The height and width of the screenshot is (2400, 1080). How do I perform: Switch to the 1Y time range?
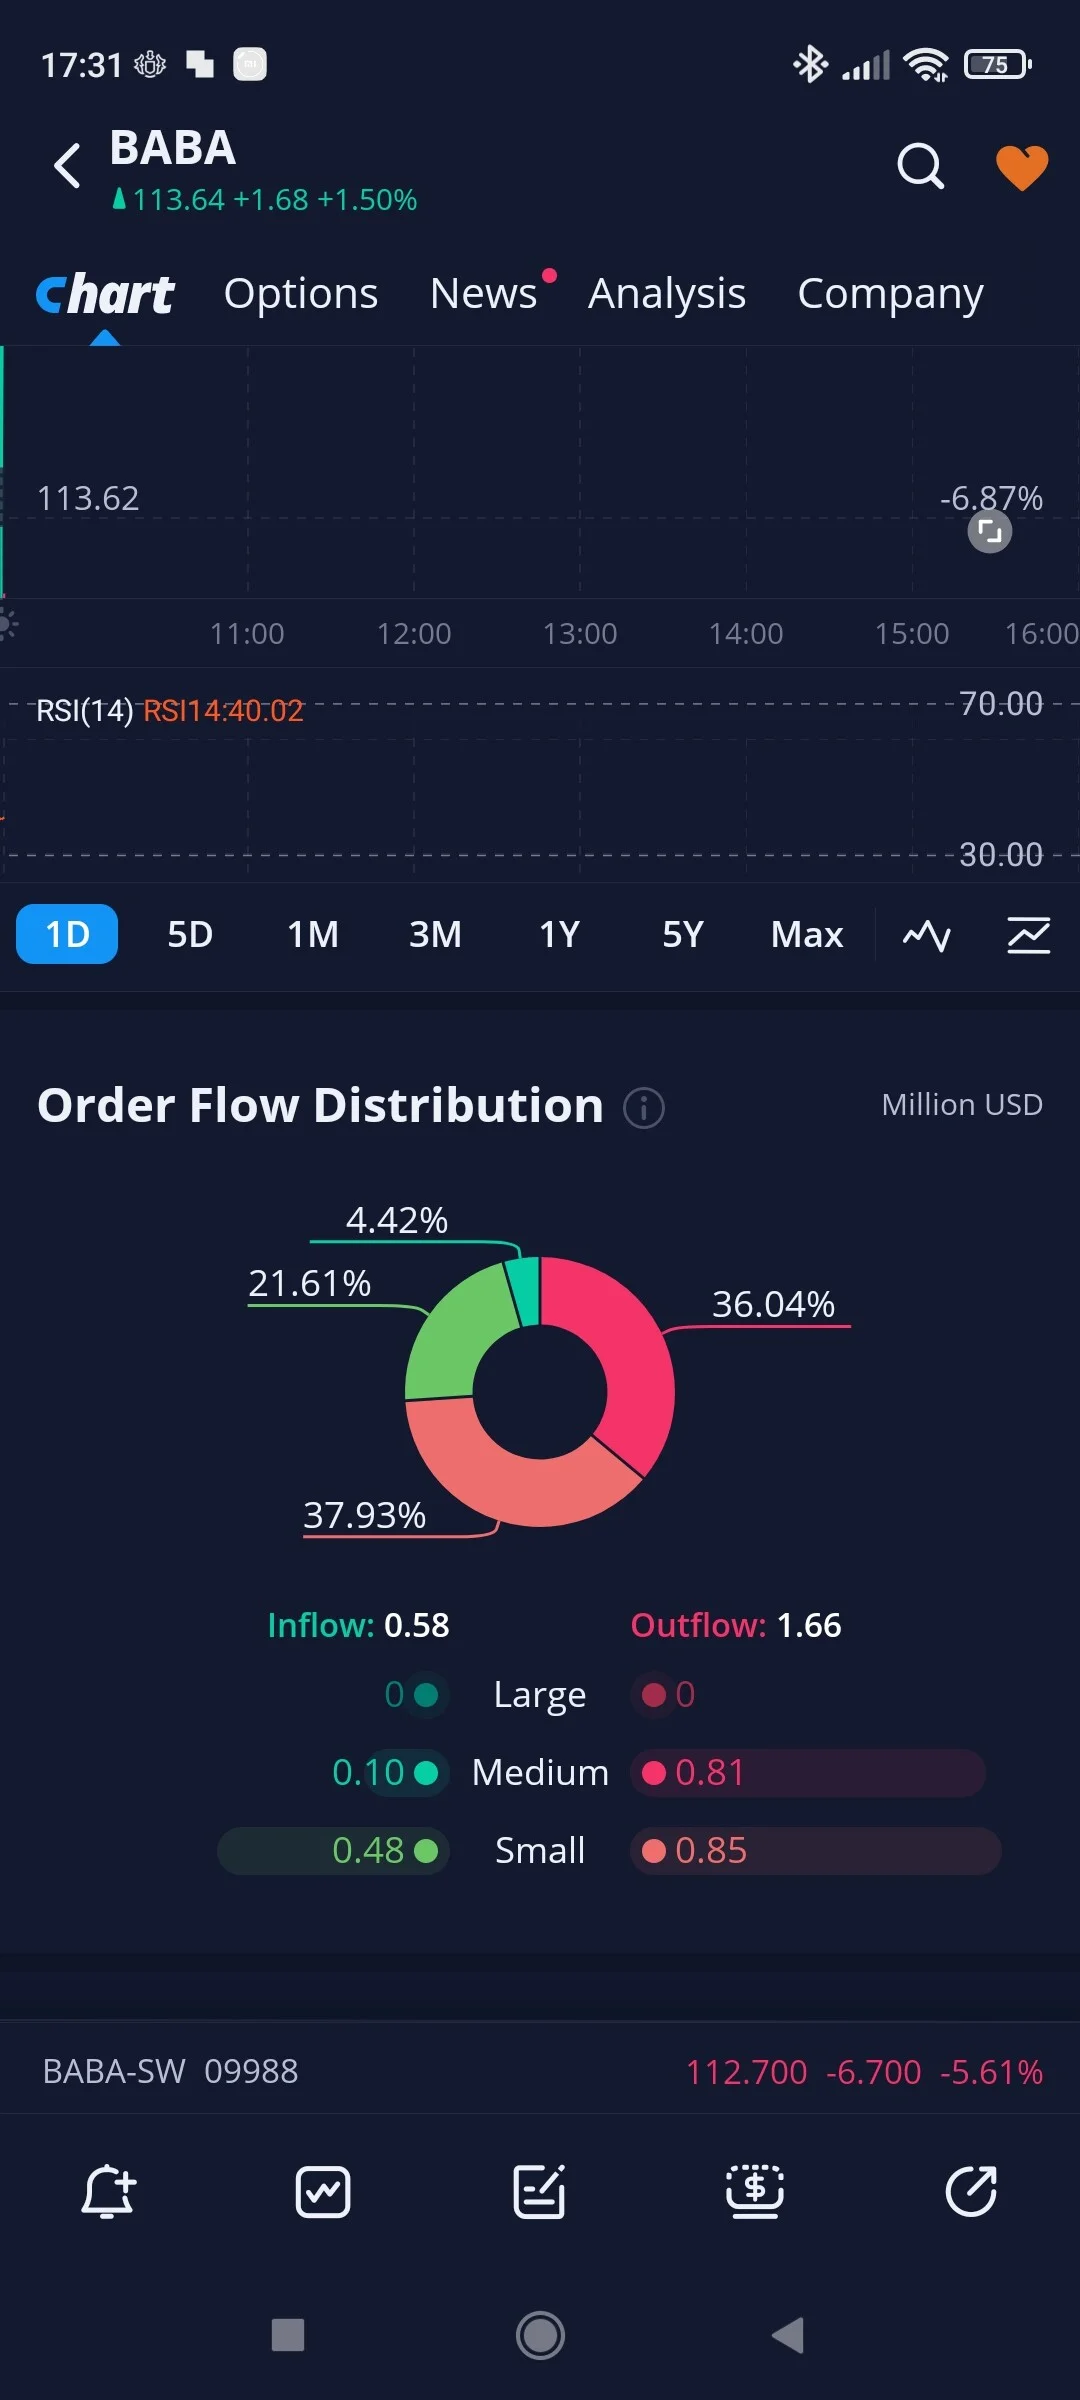point(560,935)
